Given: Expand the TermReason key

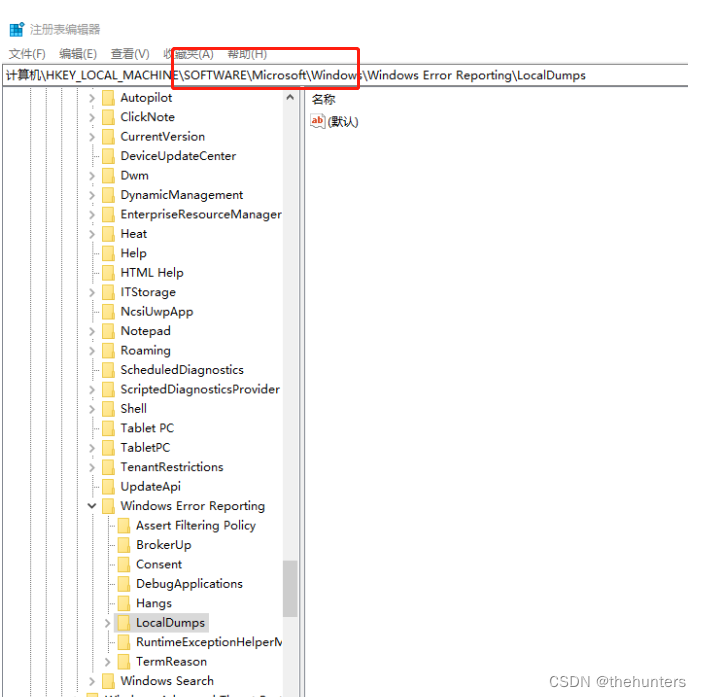Looking at the screenshot, I should [x=107, y=662].
